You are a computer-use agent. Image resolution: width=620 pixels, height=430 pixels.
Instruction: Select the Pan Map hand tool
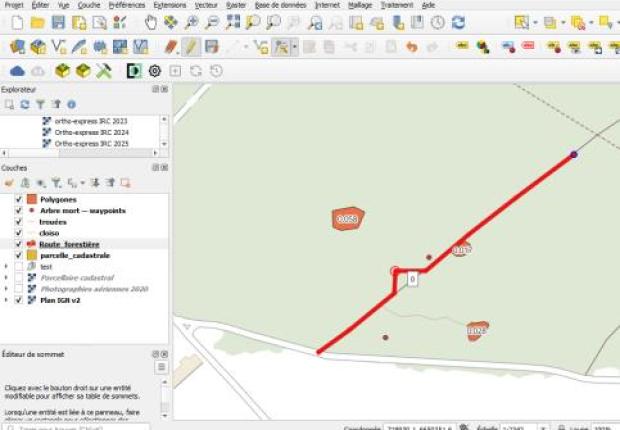tap(151, 23)
